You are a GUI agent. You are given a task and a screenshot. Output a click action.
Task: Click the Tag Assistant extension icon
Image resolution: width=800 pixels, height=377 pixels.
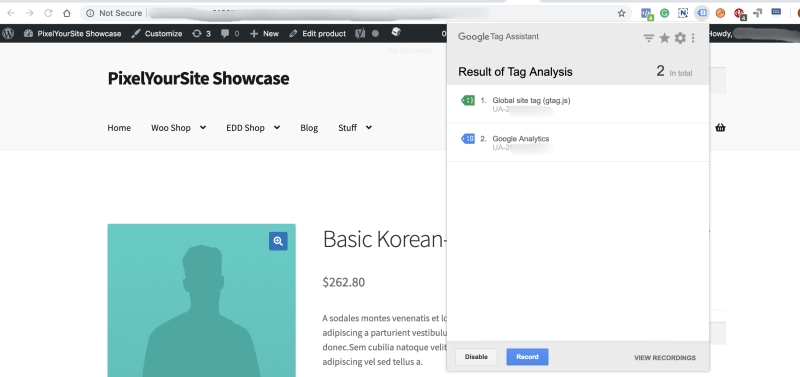(702, 13)
